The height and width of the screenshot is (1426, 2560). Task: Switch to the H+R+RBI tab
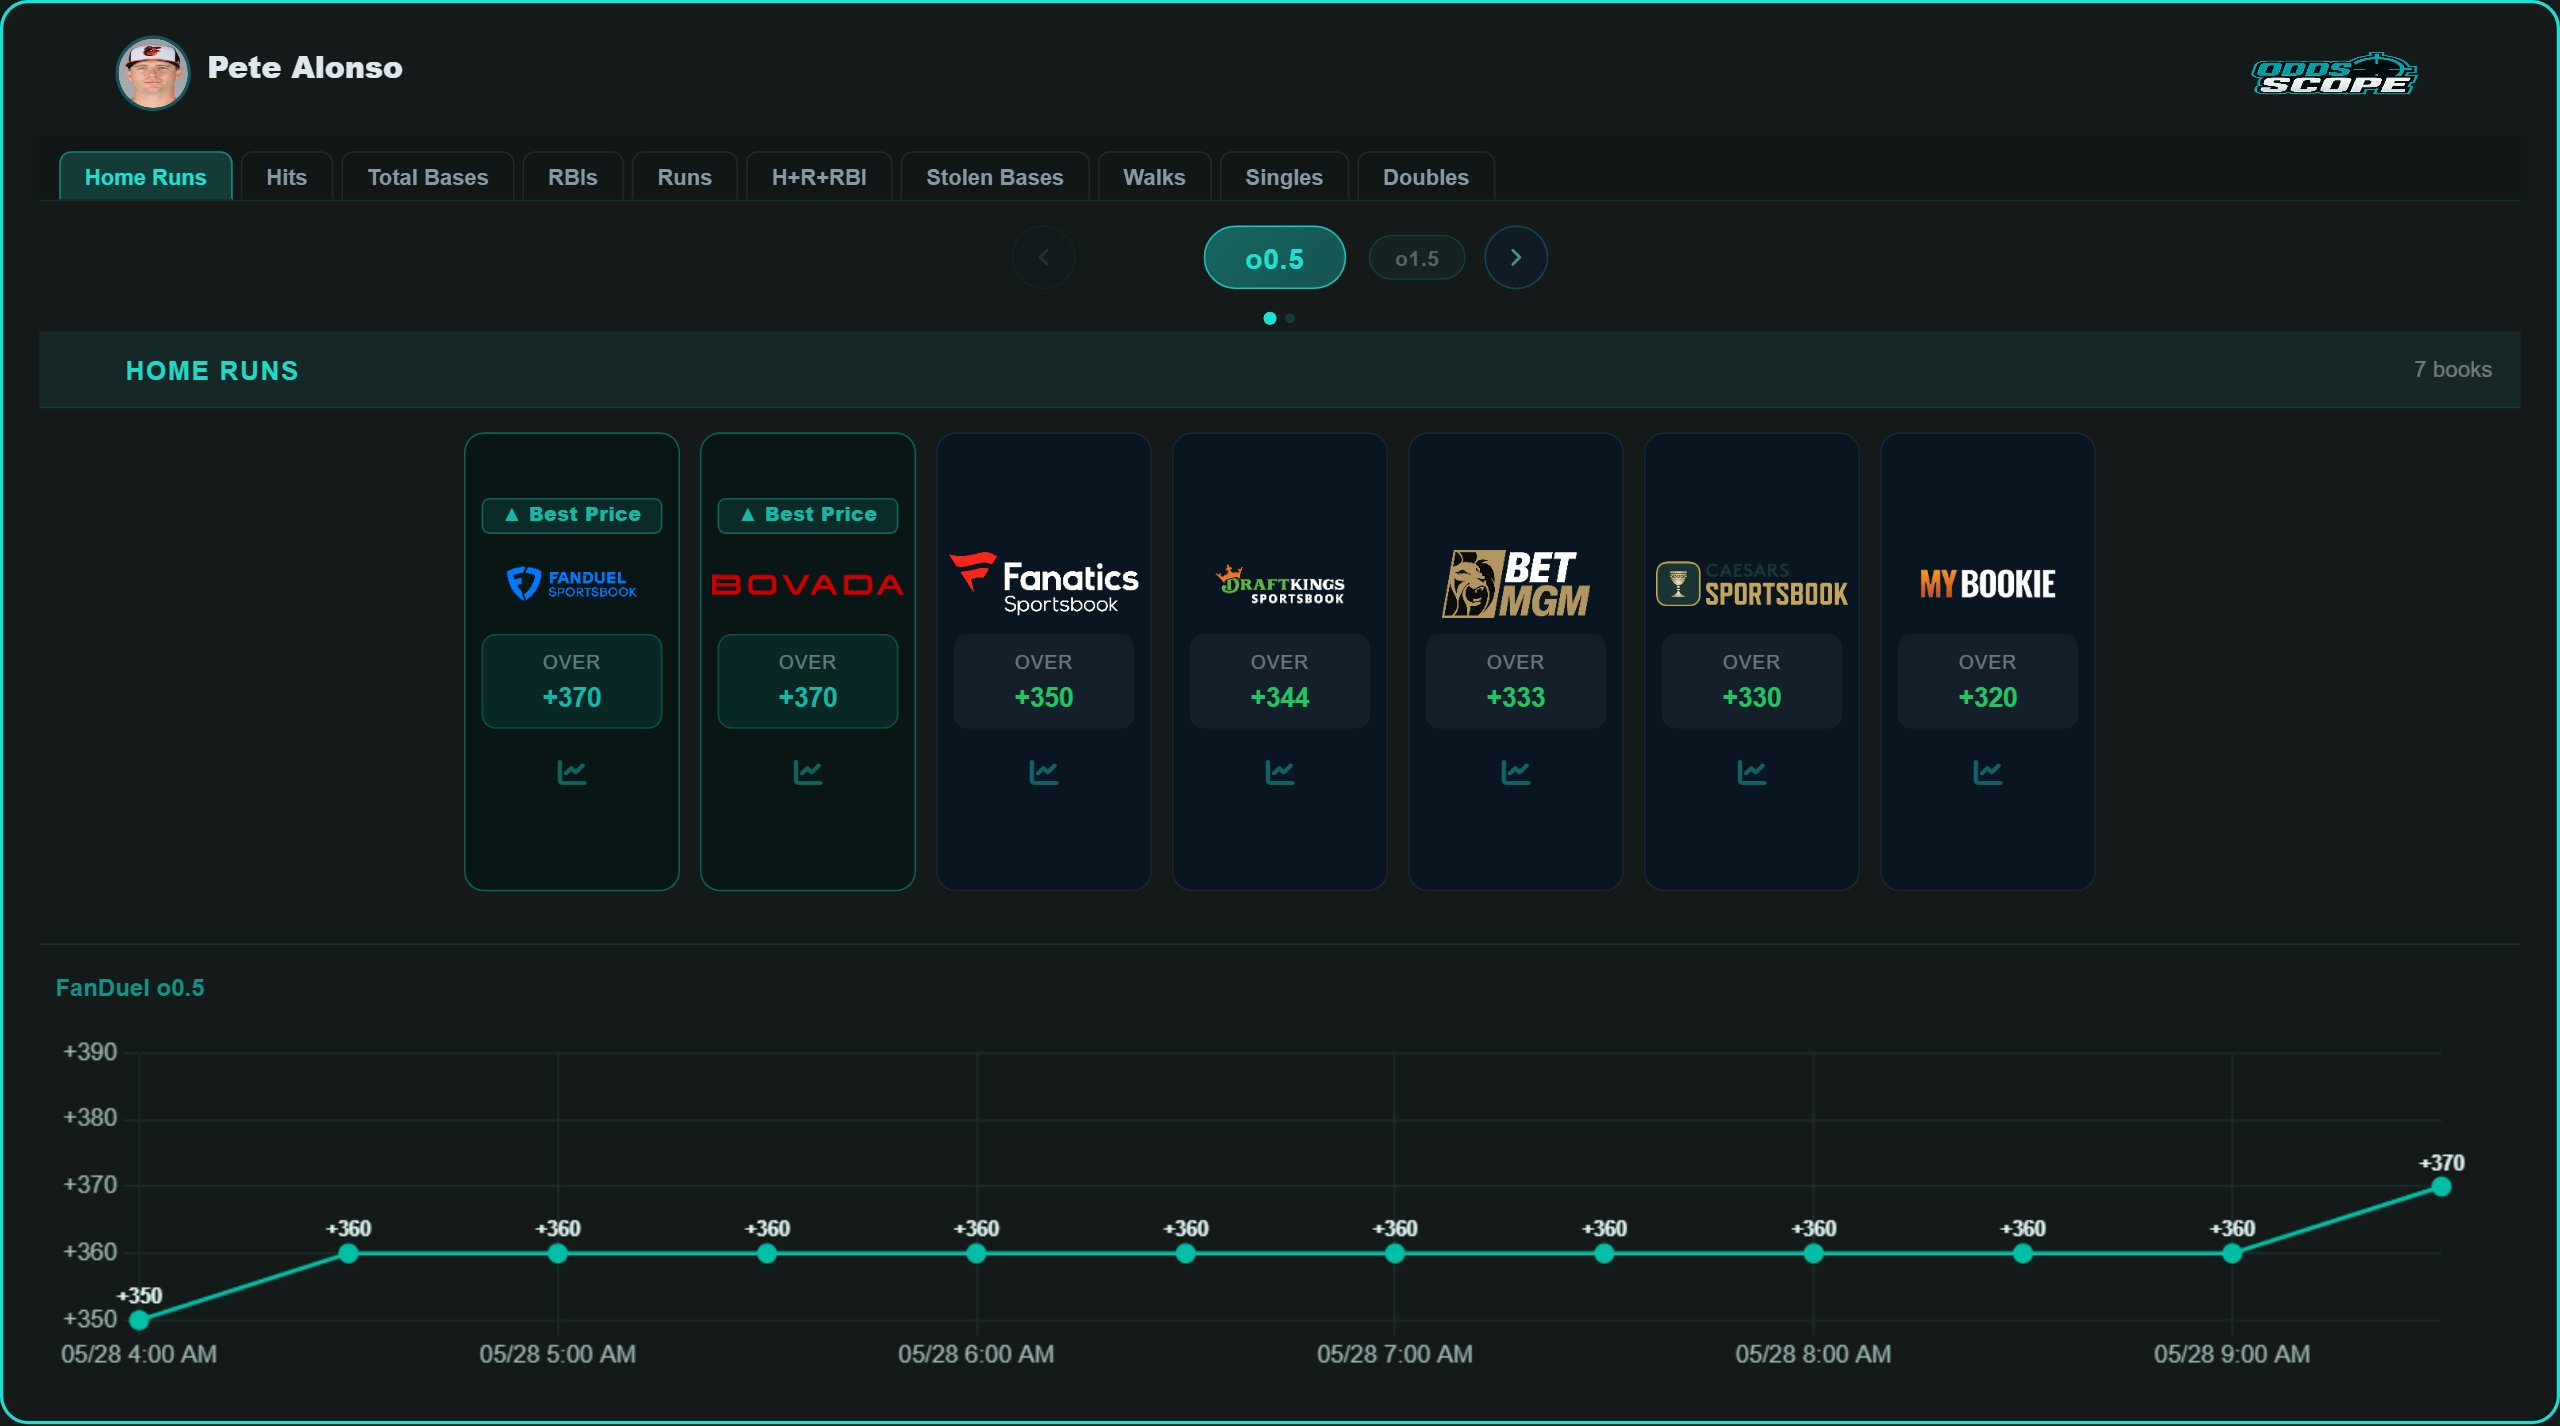click(x=819, y=176)
